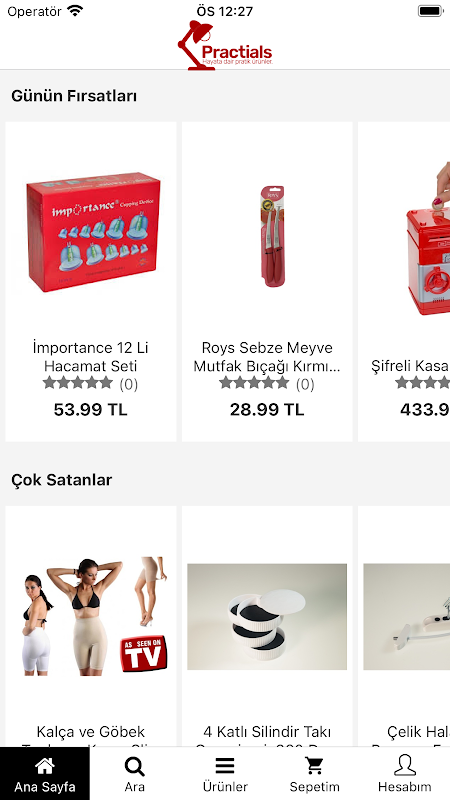Click the hacamat seti star rating
450x800 pixels.
click(x=78, y=383)
